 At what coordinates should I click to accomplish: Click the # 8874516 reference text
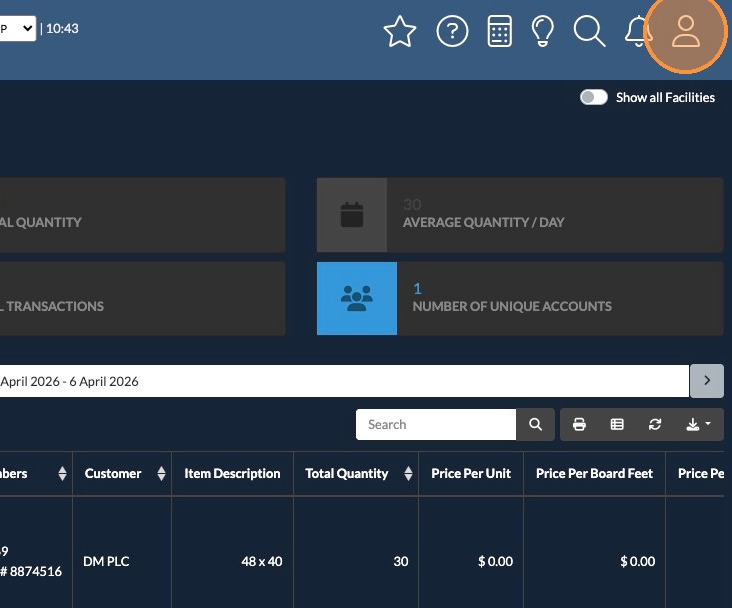31,571
